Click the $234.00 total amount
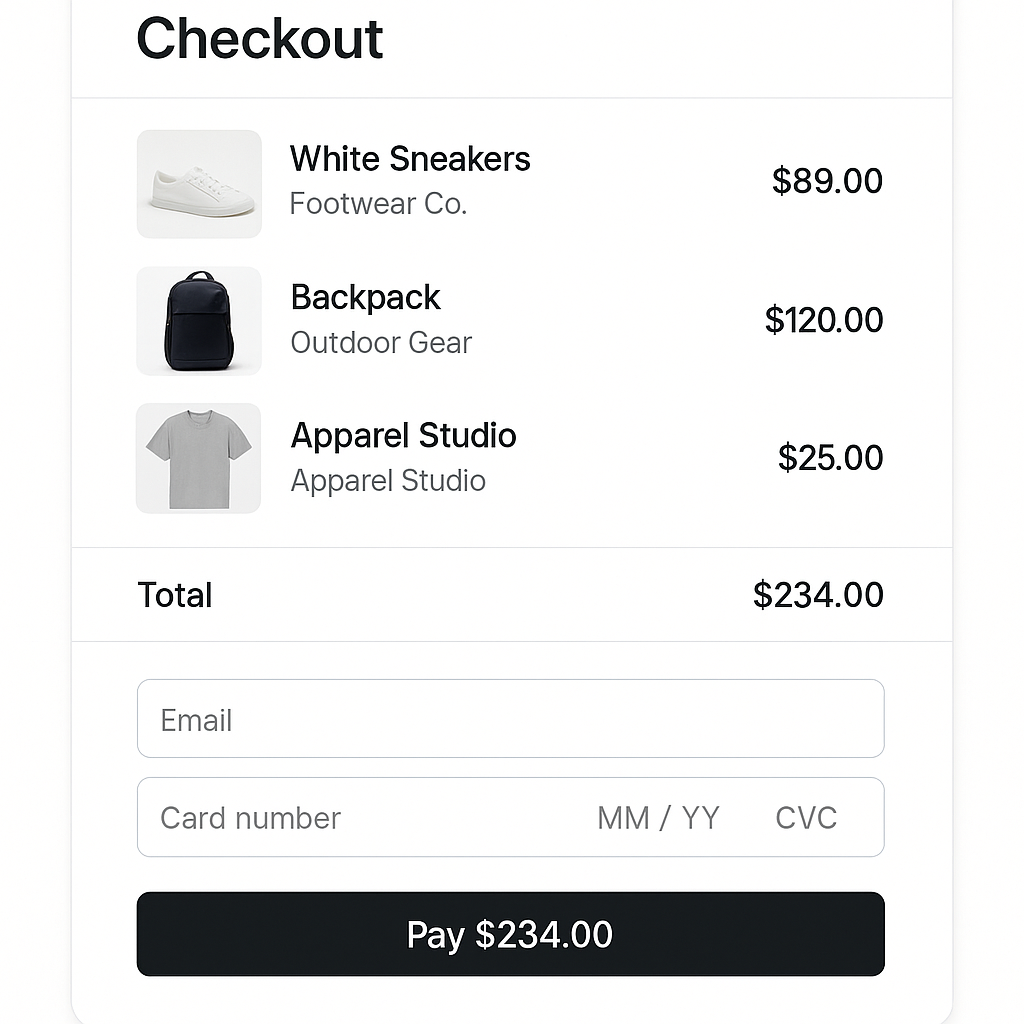This screenshot has width=1024, height=1024. click(818, 594)
